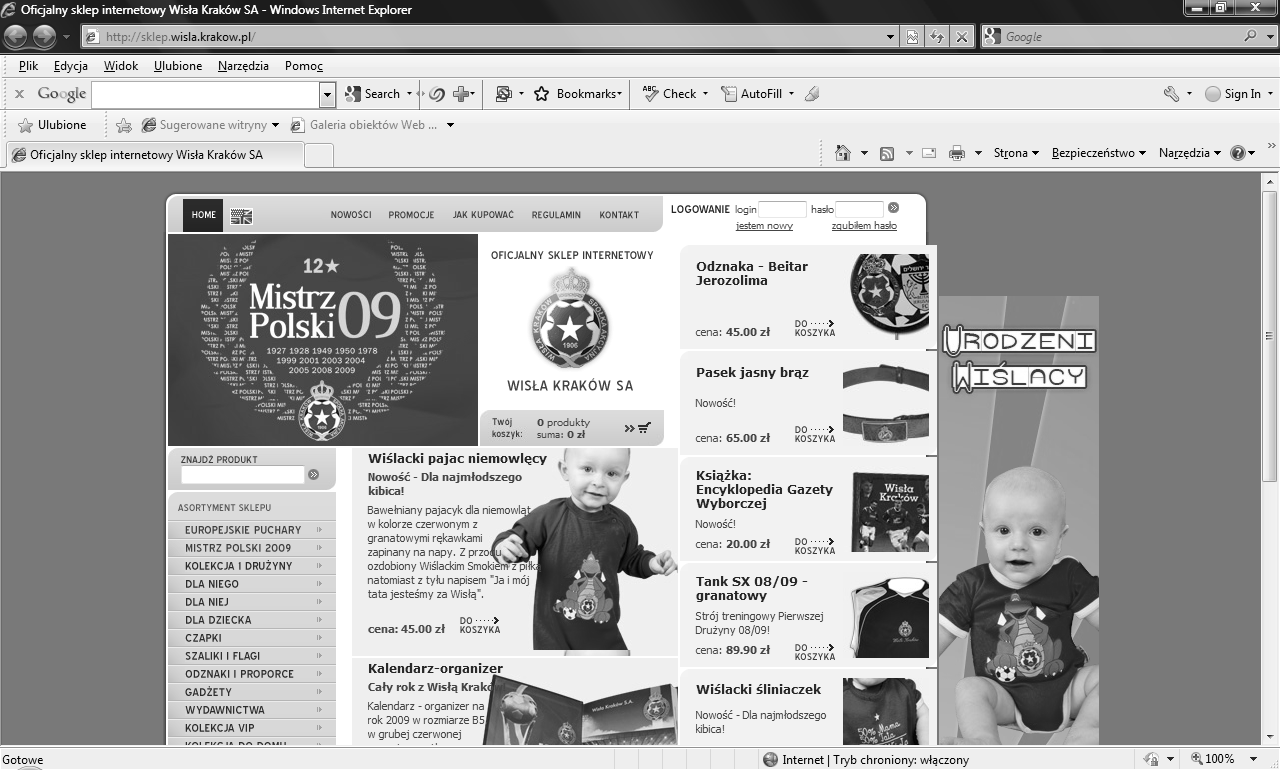Submit product search with the arrow button
Viewport: 1280px width, 770px height.
point(314,474)
